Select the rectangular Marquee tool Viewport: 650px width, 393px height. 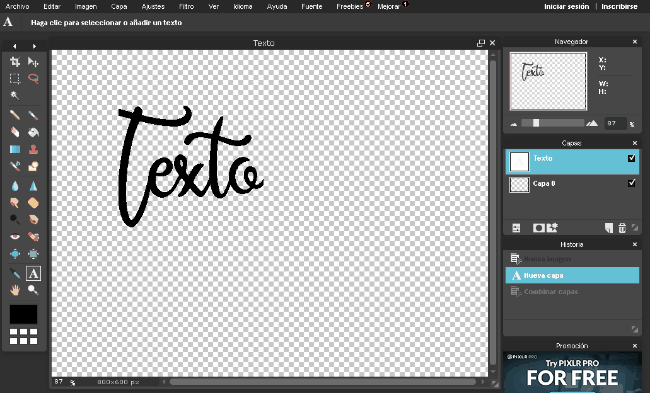(15, 78)
